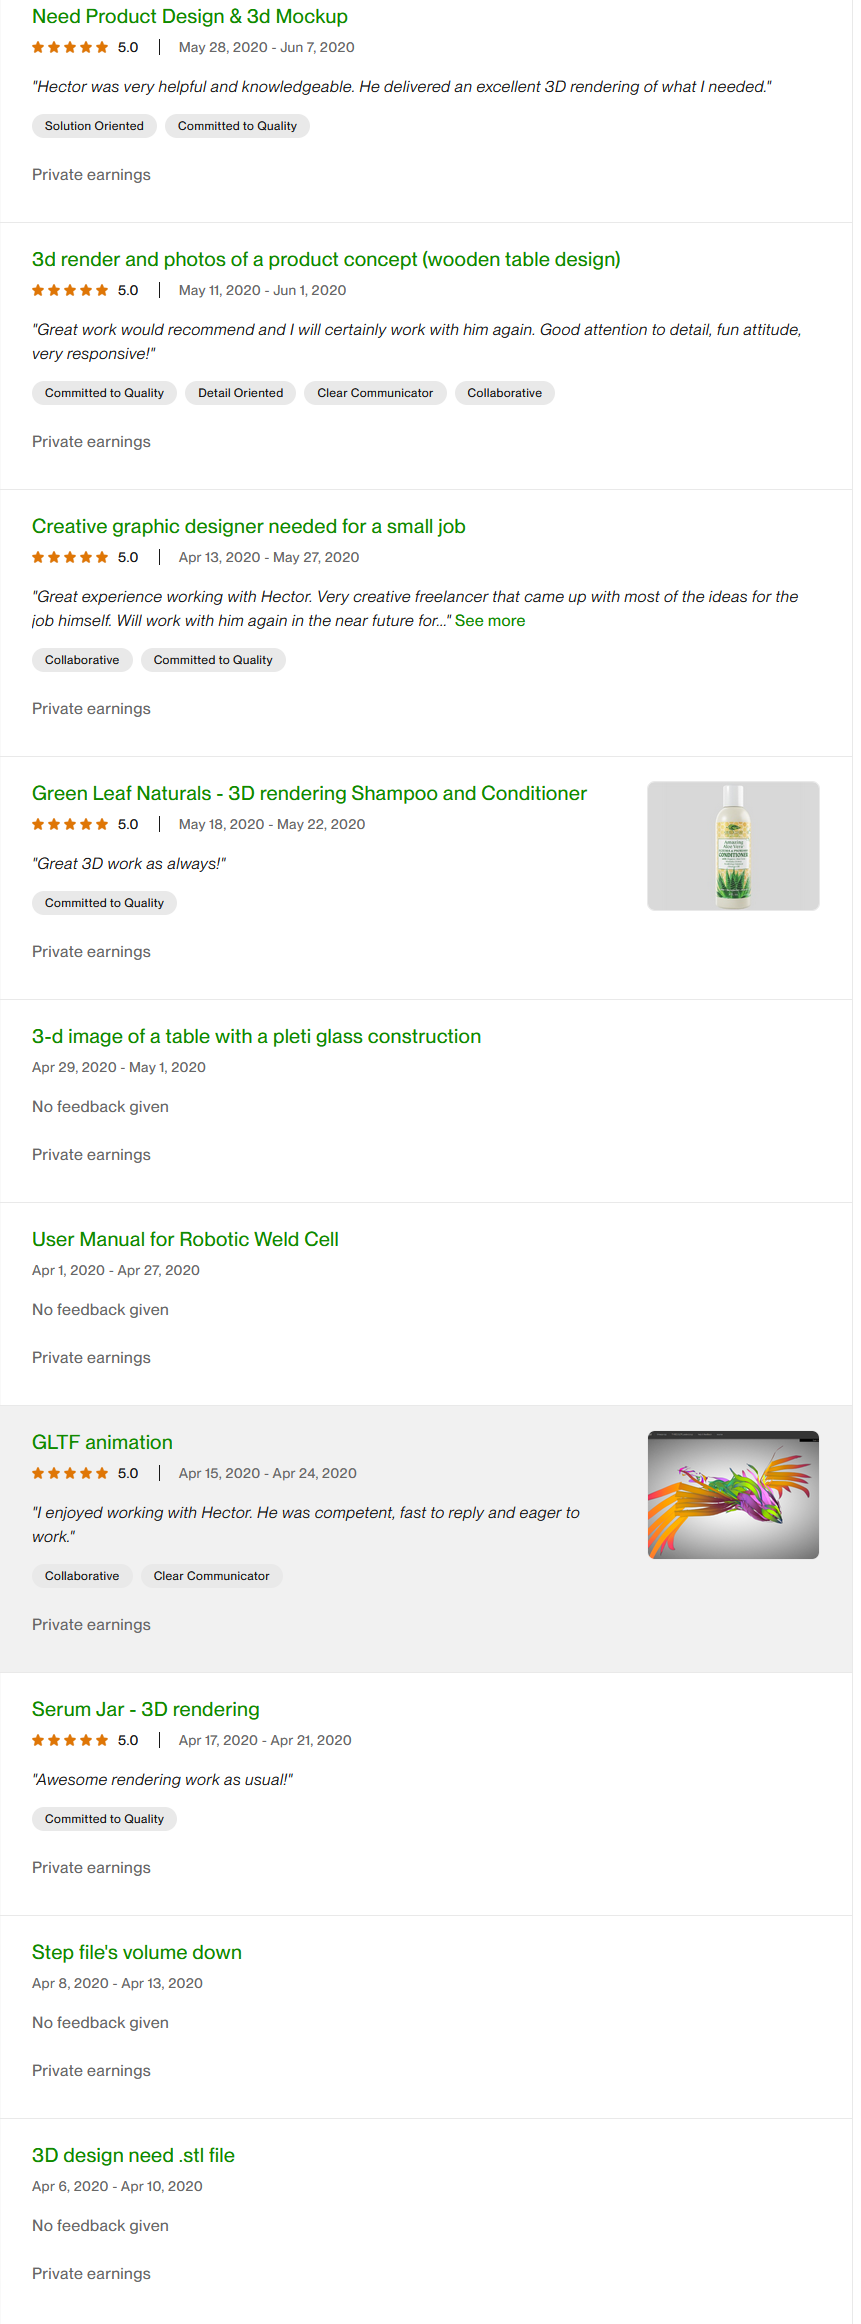Image resolution: width=861 pixels, height=2324 pixels.
Task: Open 'Serum Jar - 3D rendering' job
Action: pos(146,1710)
